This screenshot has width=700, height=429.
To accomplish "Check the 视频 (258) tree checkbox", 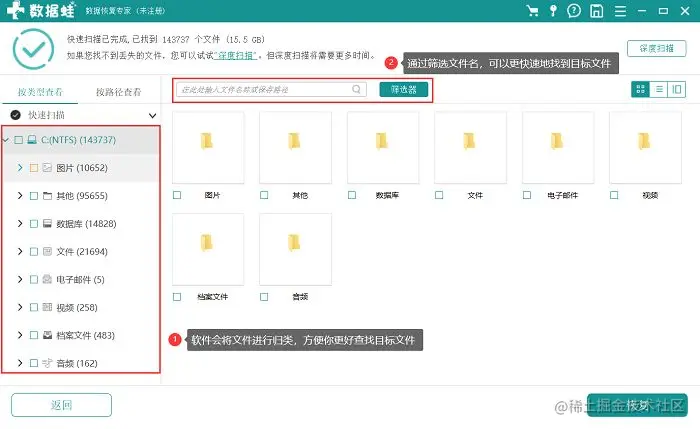I will [x=33, y=308].
